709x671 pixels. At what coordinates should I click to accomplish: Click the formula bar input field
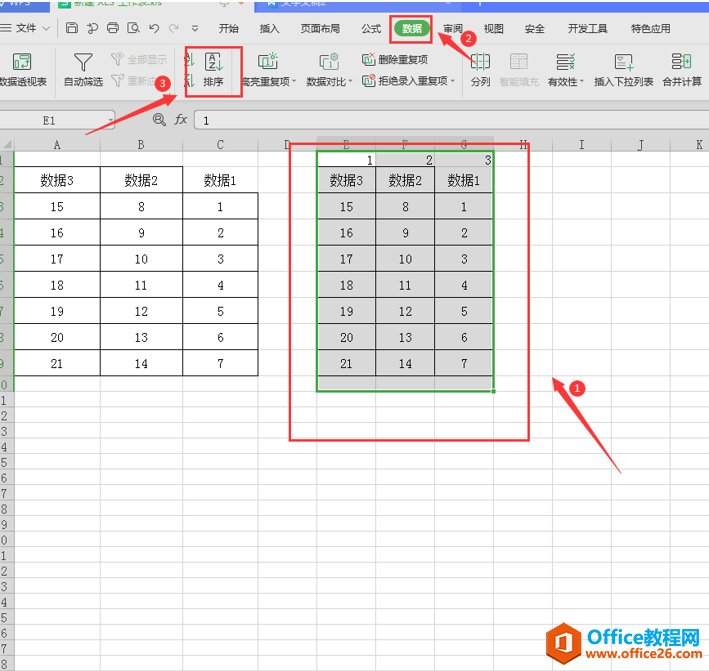pyautogui.click(x=451, y=121)
